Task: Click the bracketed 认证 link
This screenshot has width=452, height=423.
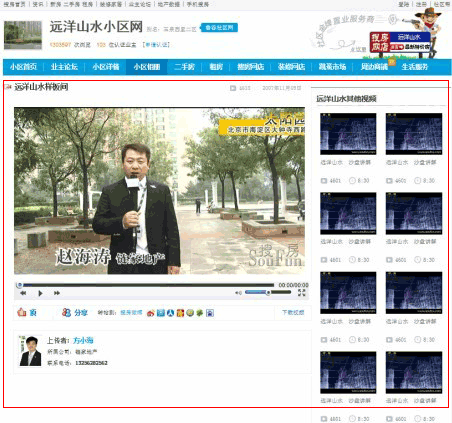Action: [156, 44]
